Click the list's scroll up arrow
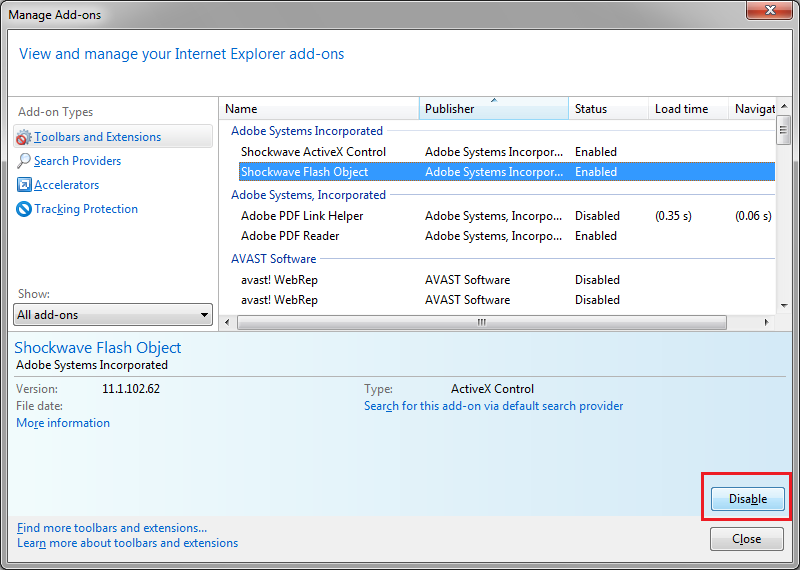 [x=784, y=106]
